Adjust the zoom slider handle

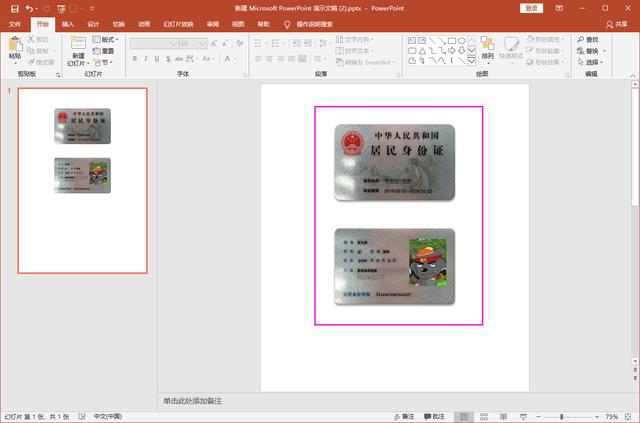562,416
